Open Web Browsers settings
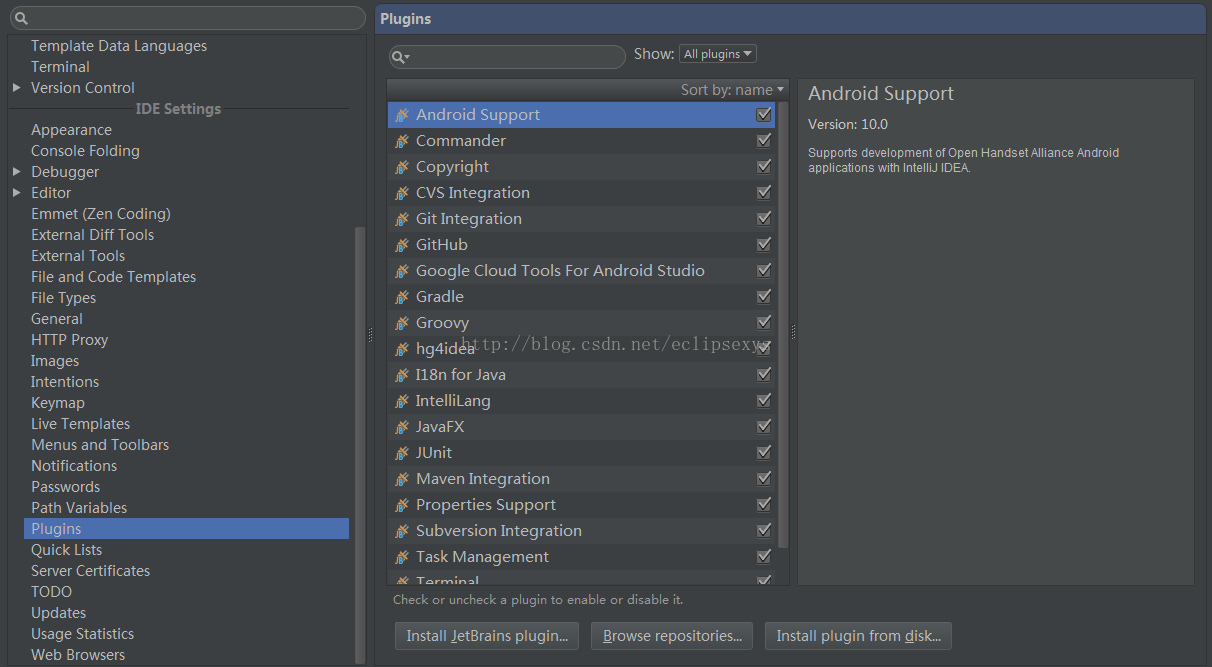Image resolution: width=1212 pixels, height=667 pixels. pos(78,655)
